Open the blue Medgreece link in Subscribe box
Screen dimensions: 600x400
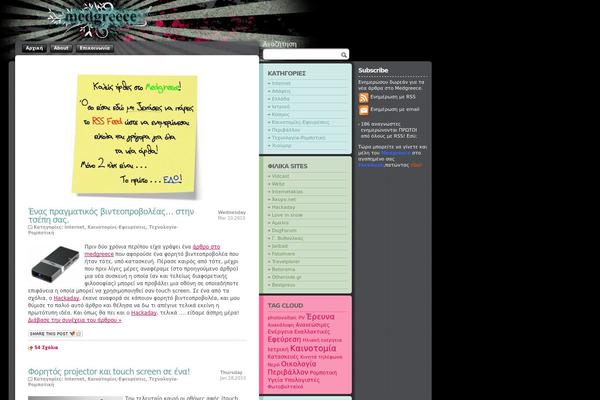[396, 153]
